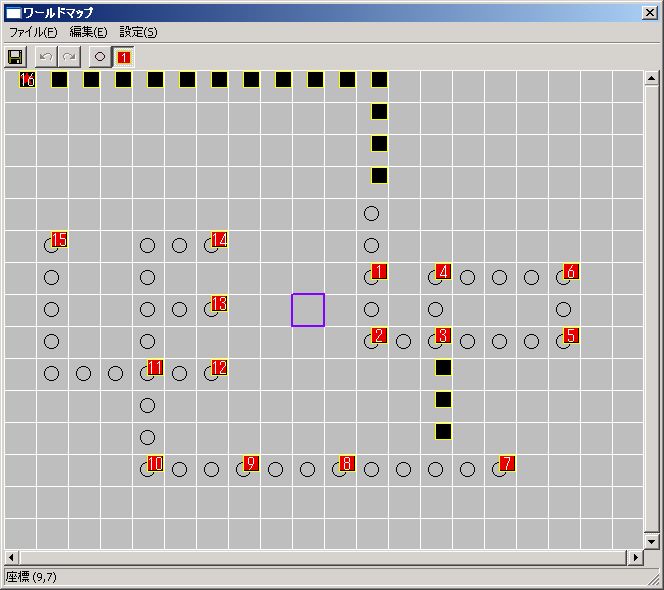This screenshot has width=664, height=590.
Task: Click the horizontal scrollbar right arrow
Action: 635,557
